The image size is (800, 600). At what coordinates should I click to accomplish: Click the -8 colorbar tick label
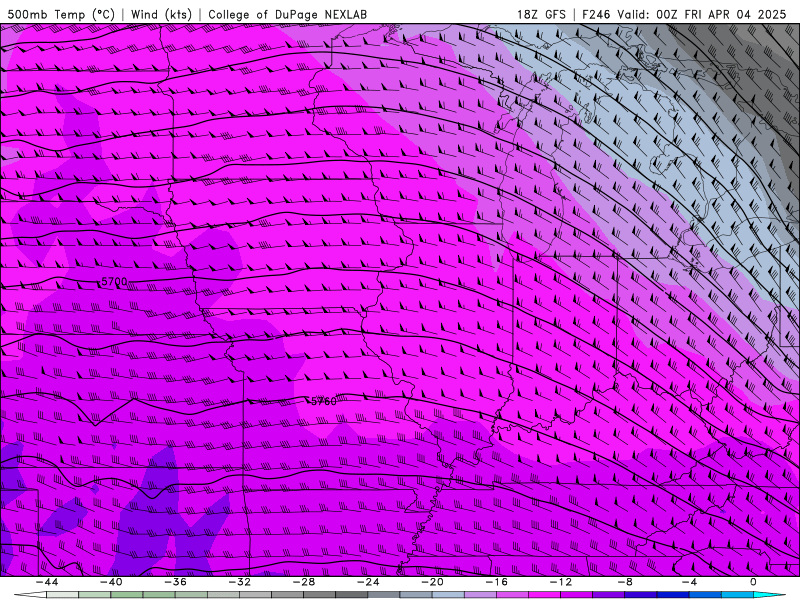coord(625,582)
